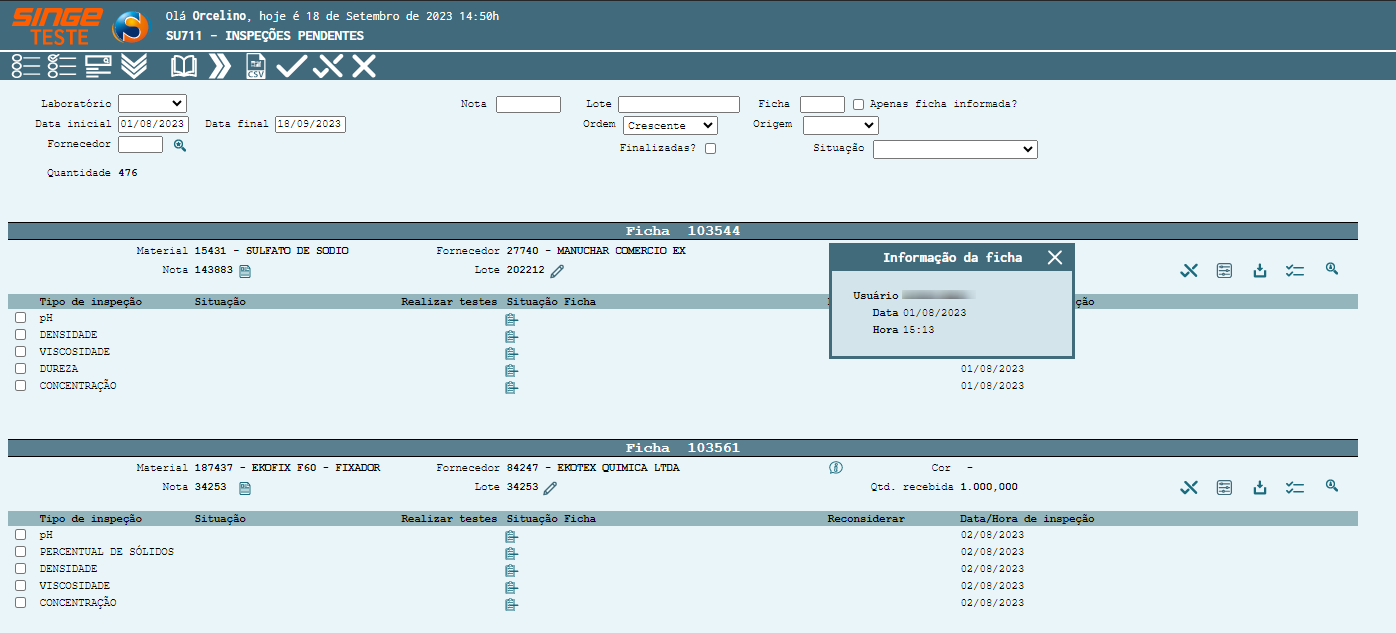
Task: Close the 'Informação da ficha' popup
Action: (x=1055, y=257)
